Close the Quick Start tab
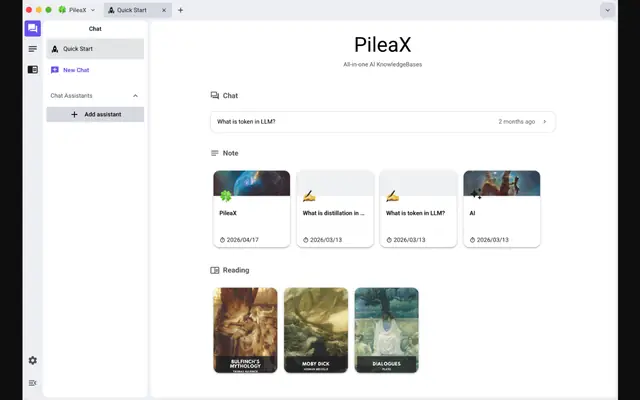 [164, 10]
